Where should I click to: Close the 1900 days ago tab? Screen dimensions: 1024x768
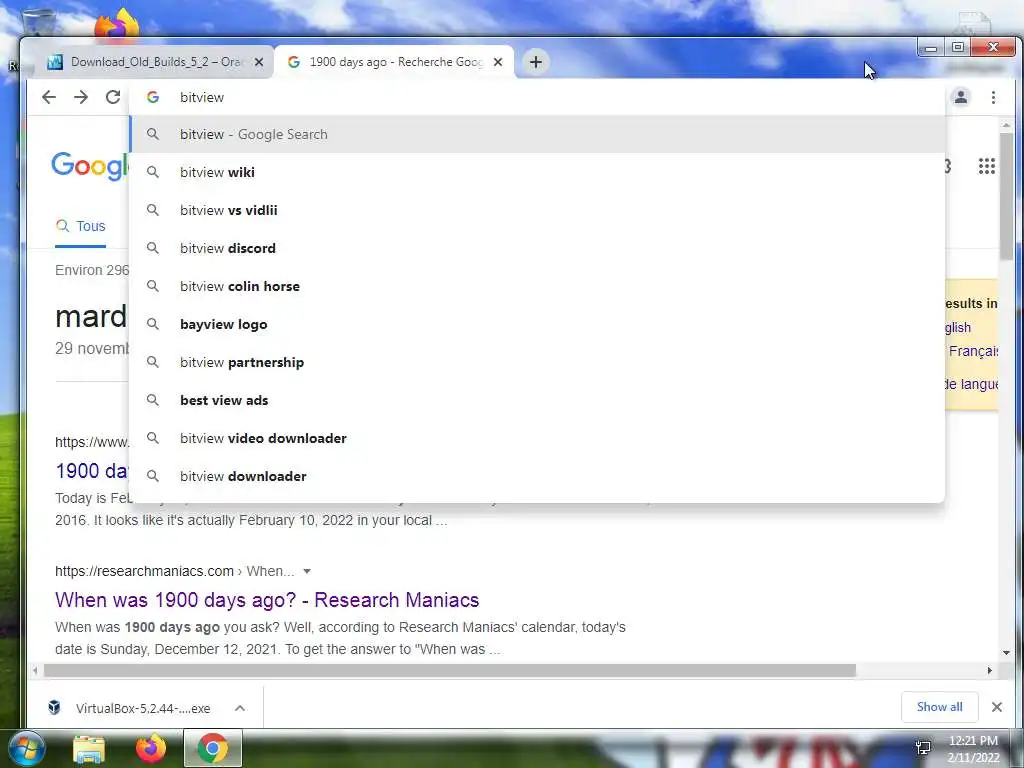click(x=498, y=62)
